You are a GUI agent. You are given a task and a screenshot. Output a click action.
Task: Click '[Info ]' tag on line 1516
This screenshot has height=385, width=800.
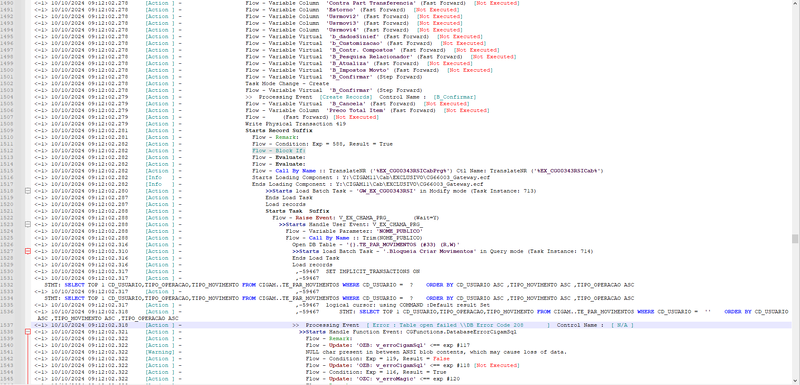(160, 177)
